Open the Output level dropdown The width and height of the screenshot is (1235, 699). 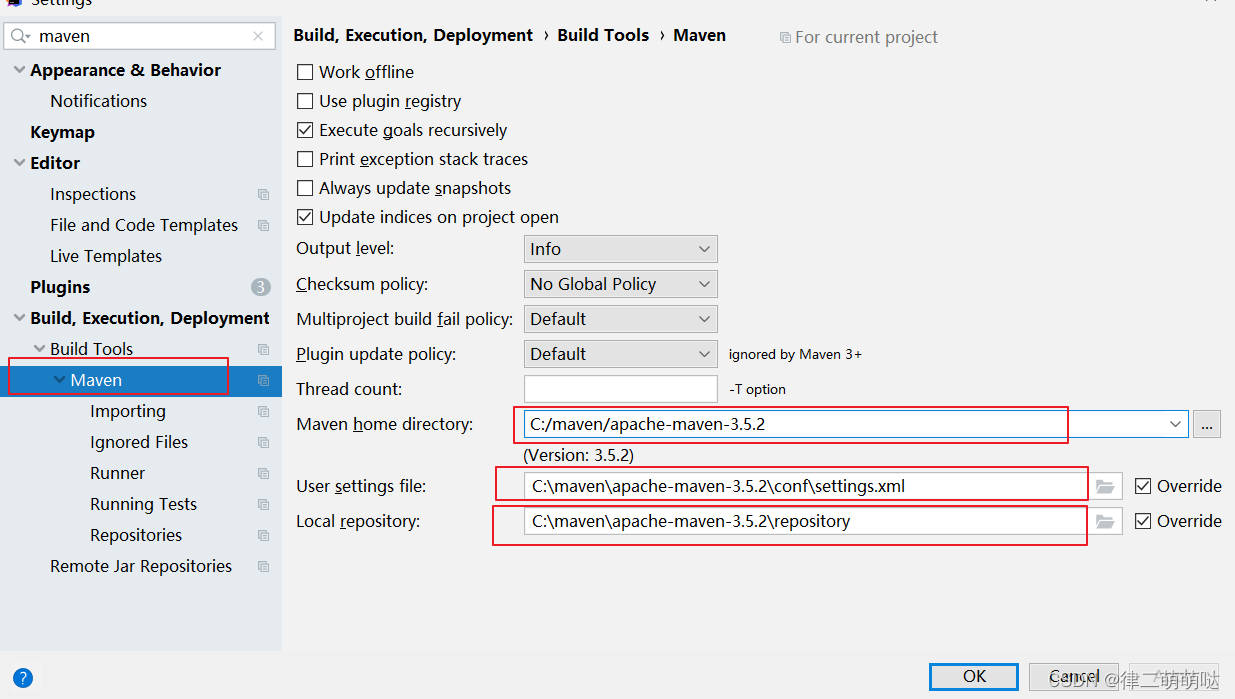click(x=620, y=249)
